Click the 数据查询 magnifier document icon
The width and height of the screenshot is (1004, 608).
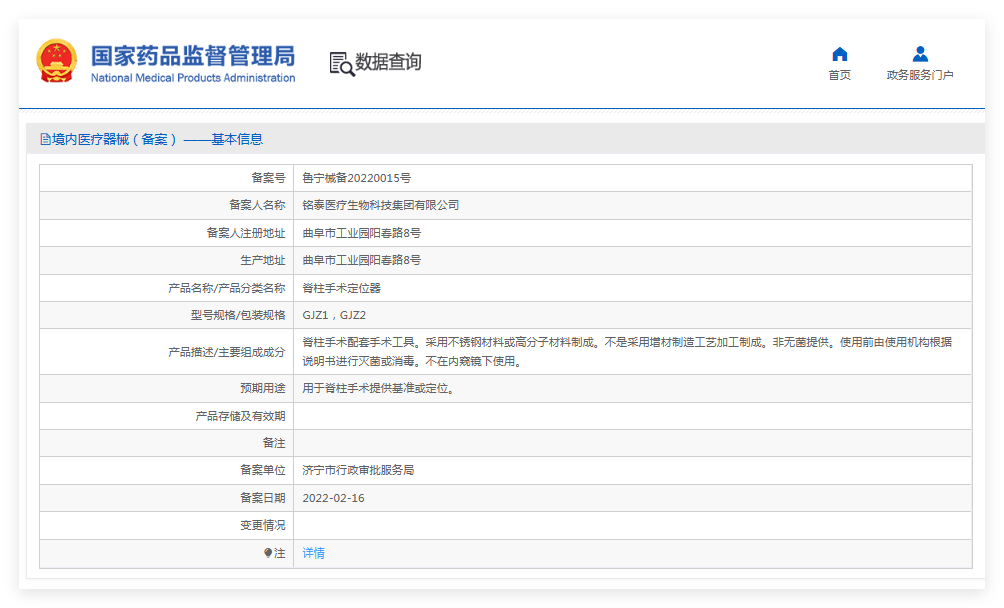coord(341,63)
